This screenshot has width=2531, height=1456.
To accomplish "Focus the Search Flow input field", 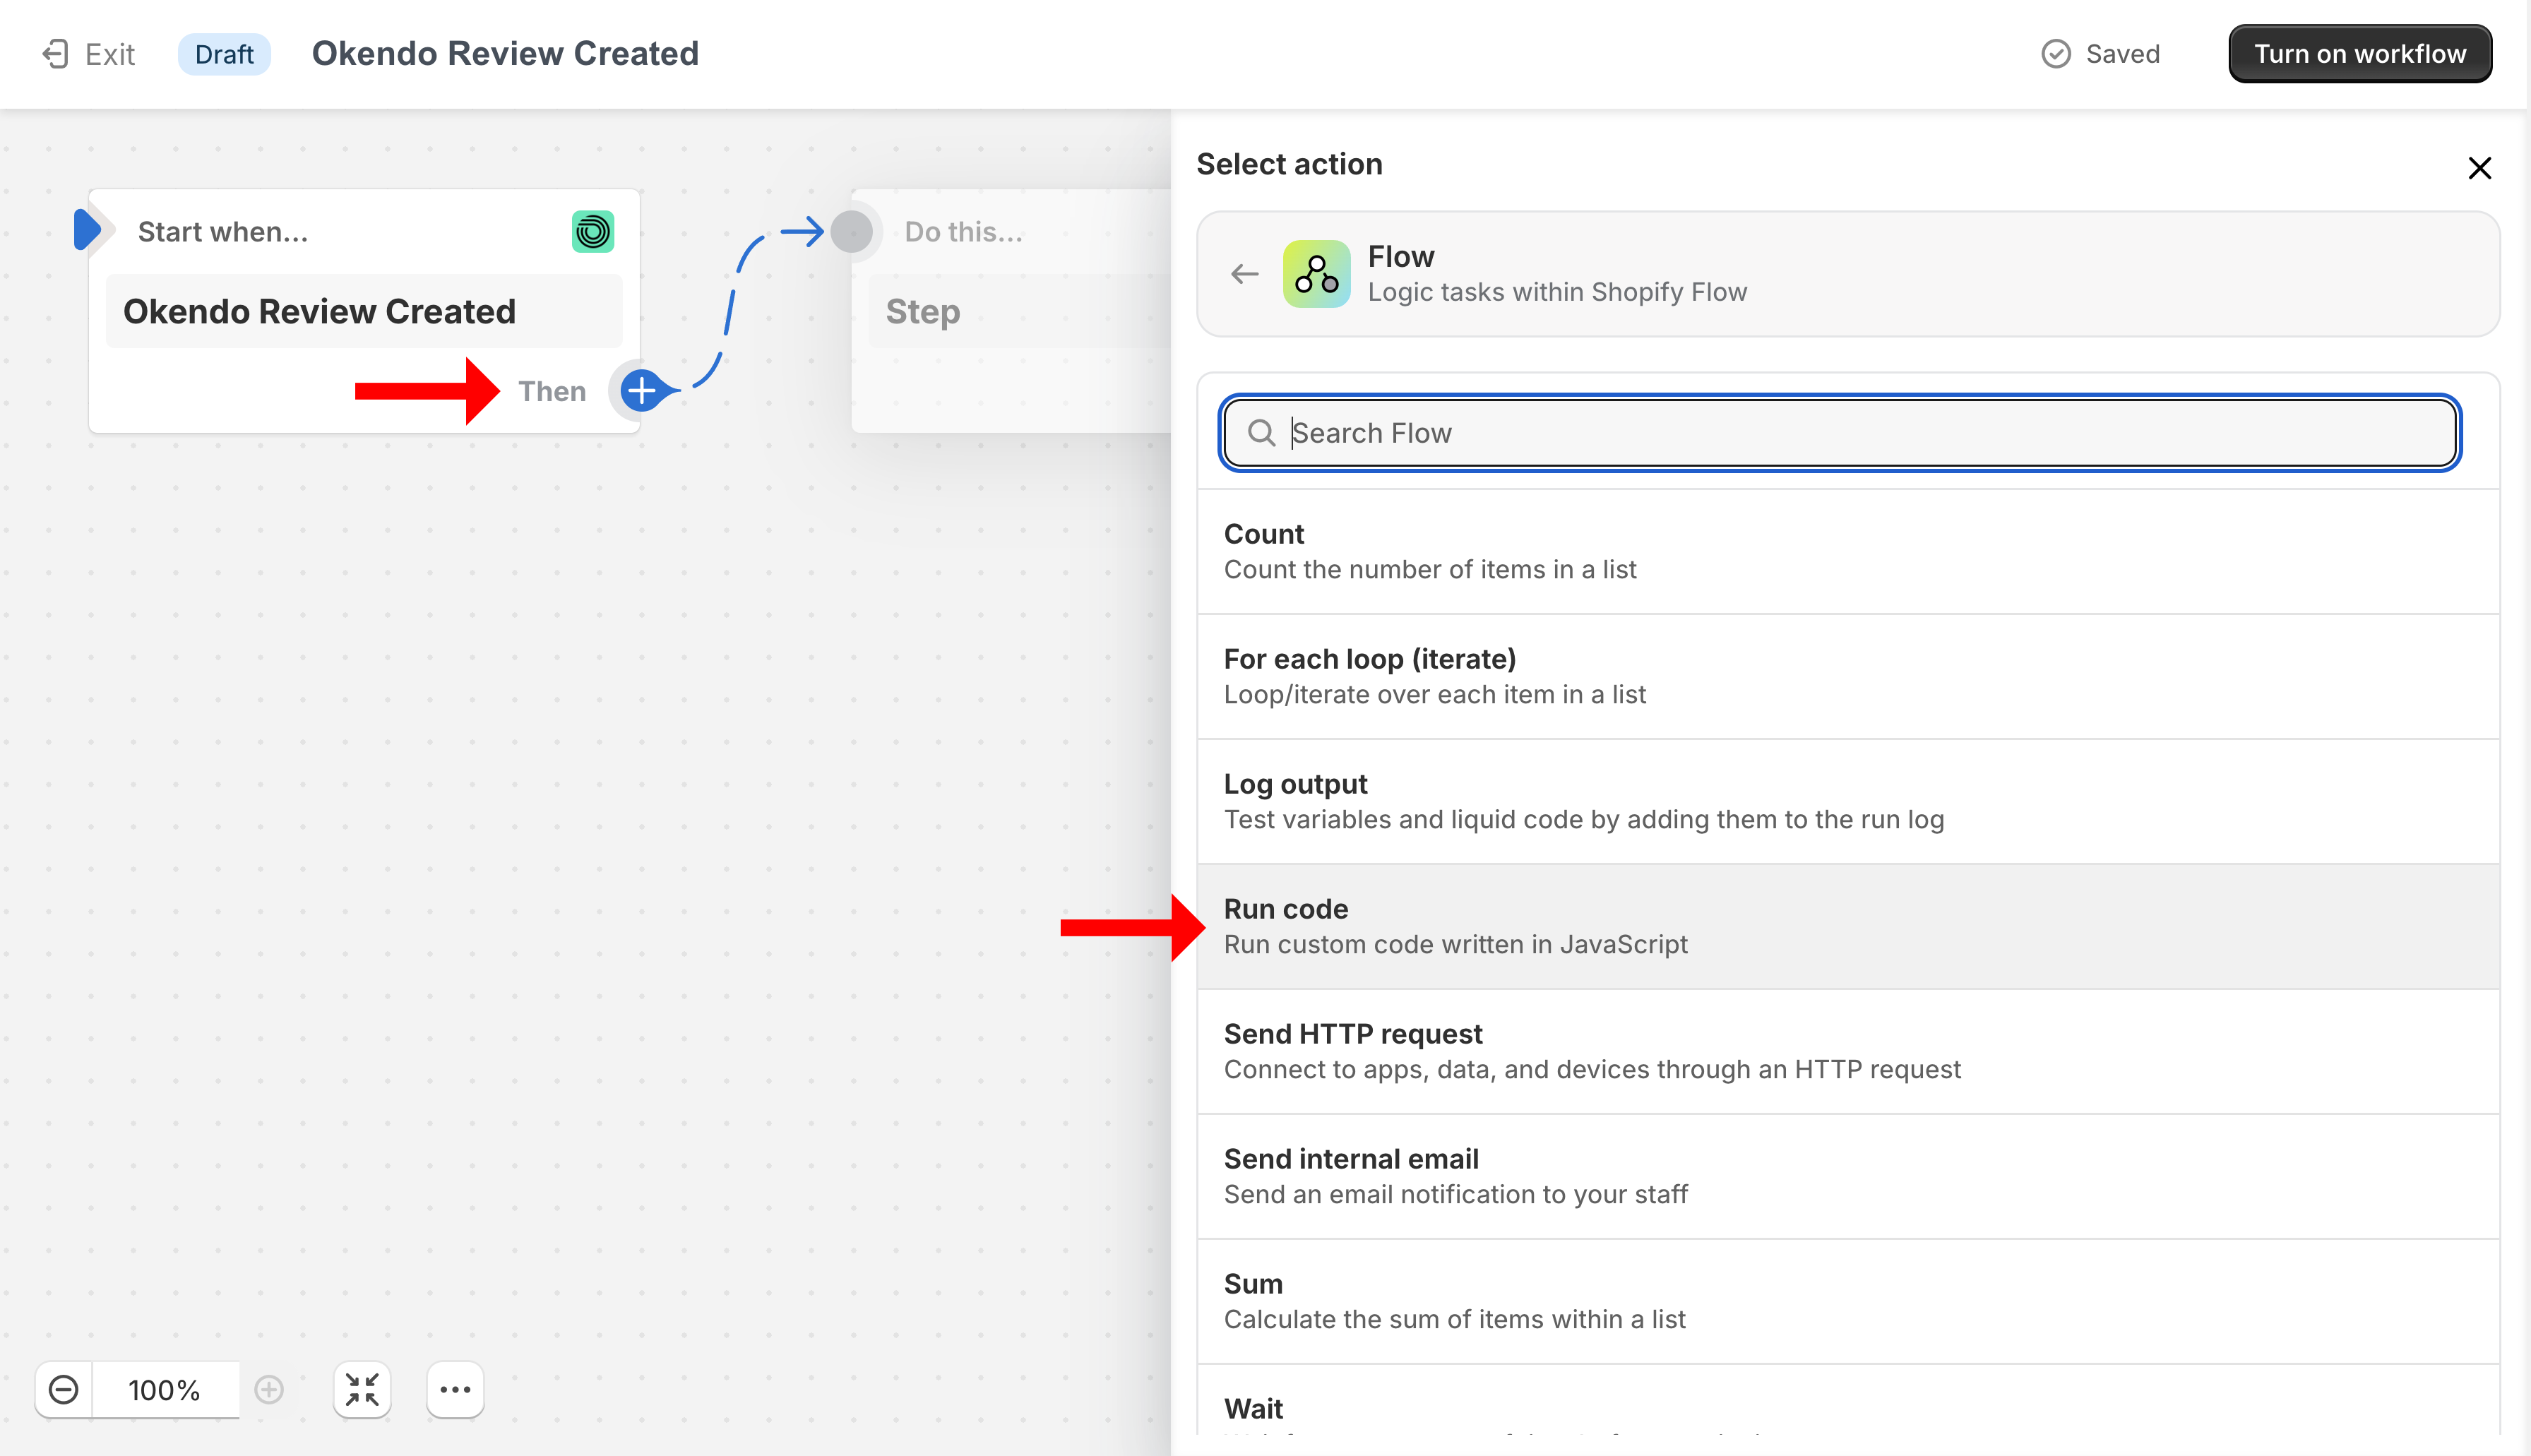I will tap(1839, 433).
